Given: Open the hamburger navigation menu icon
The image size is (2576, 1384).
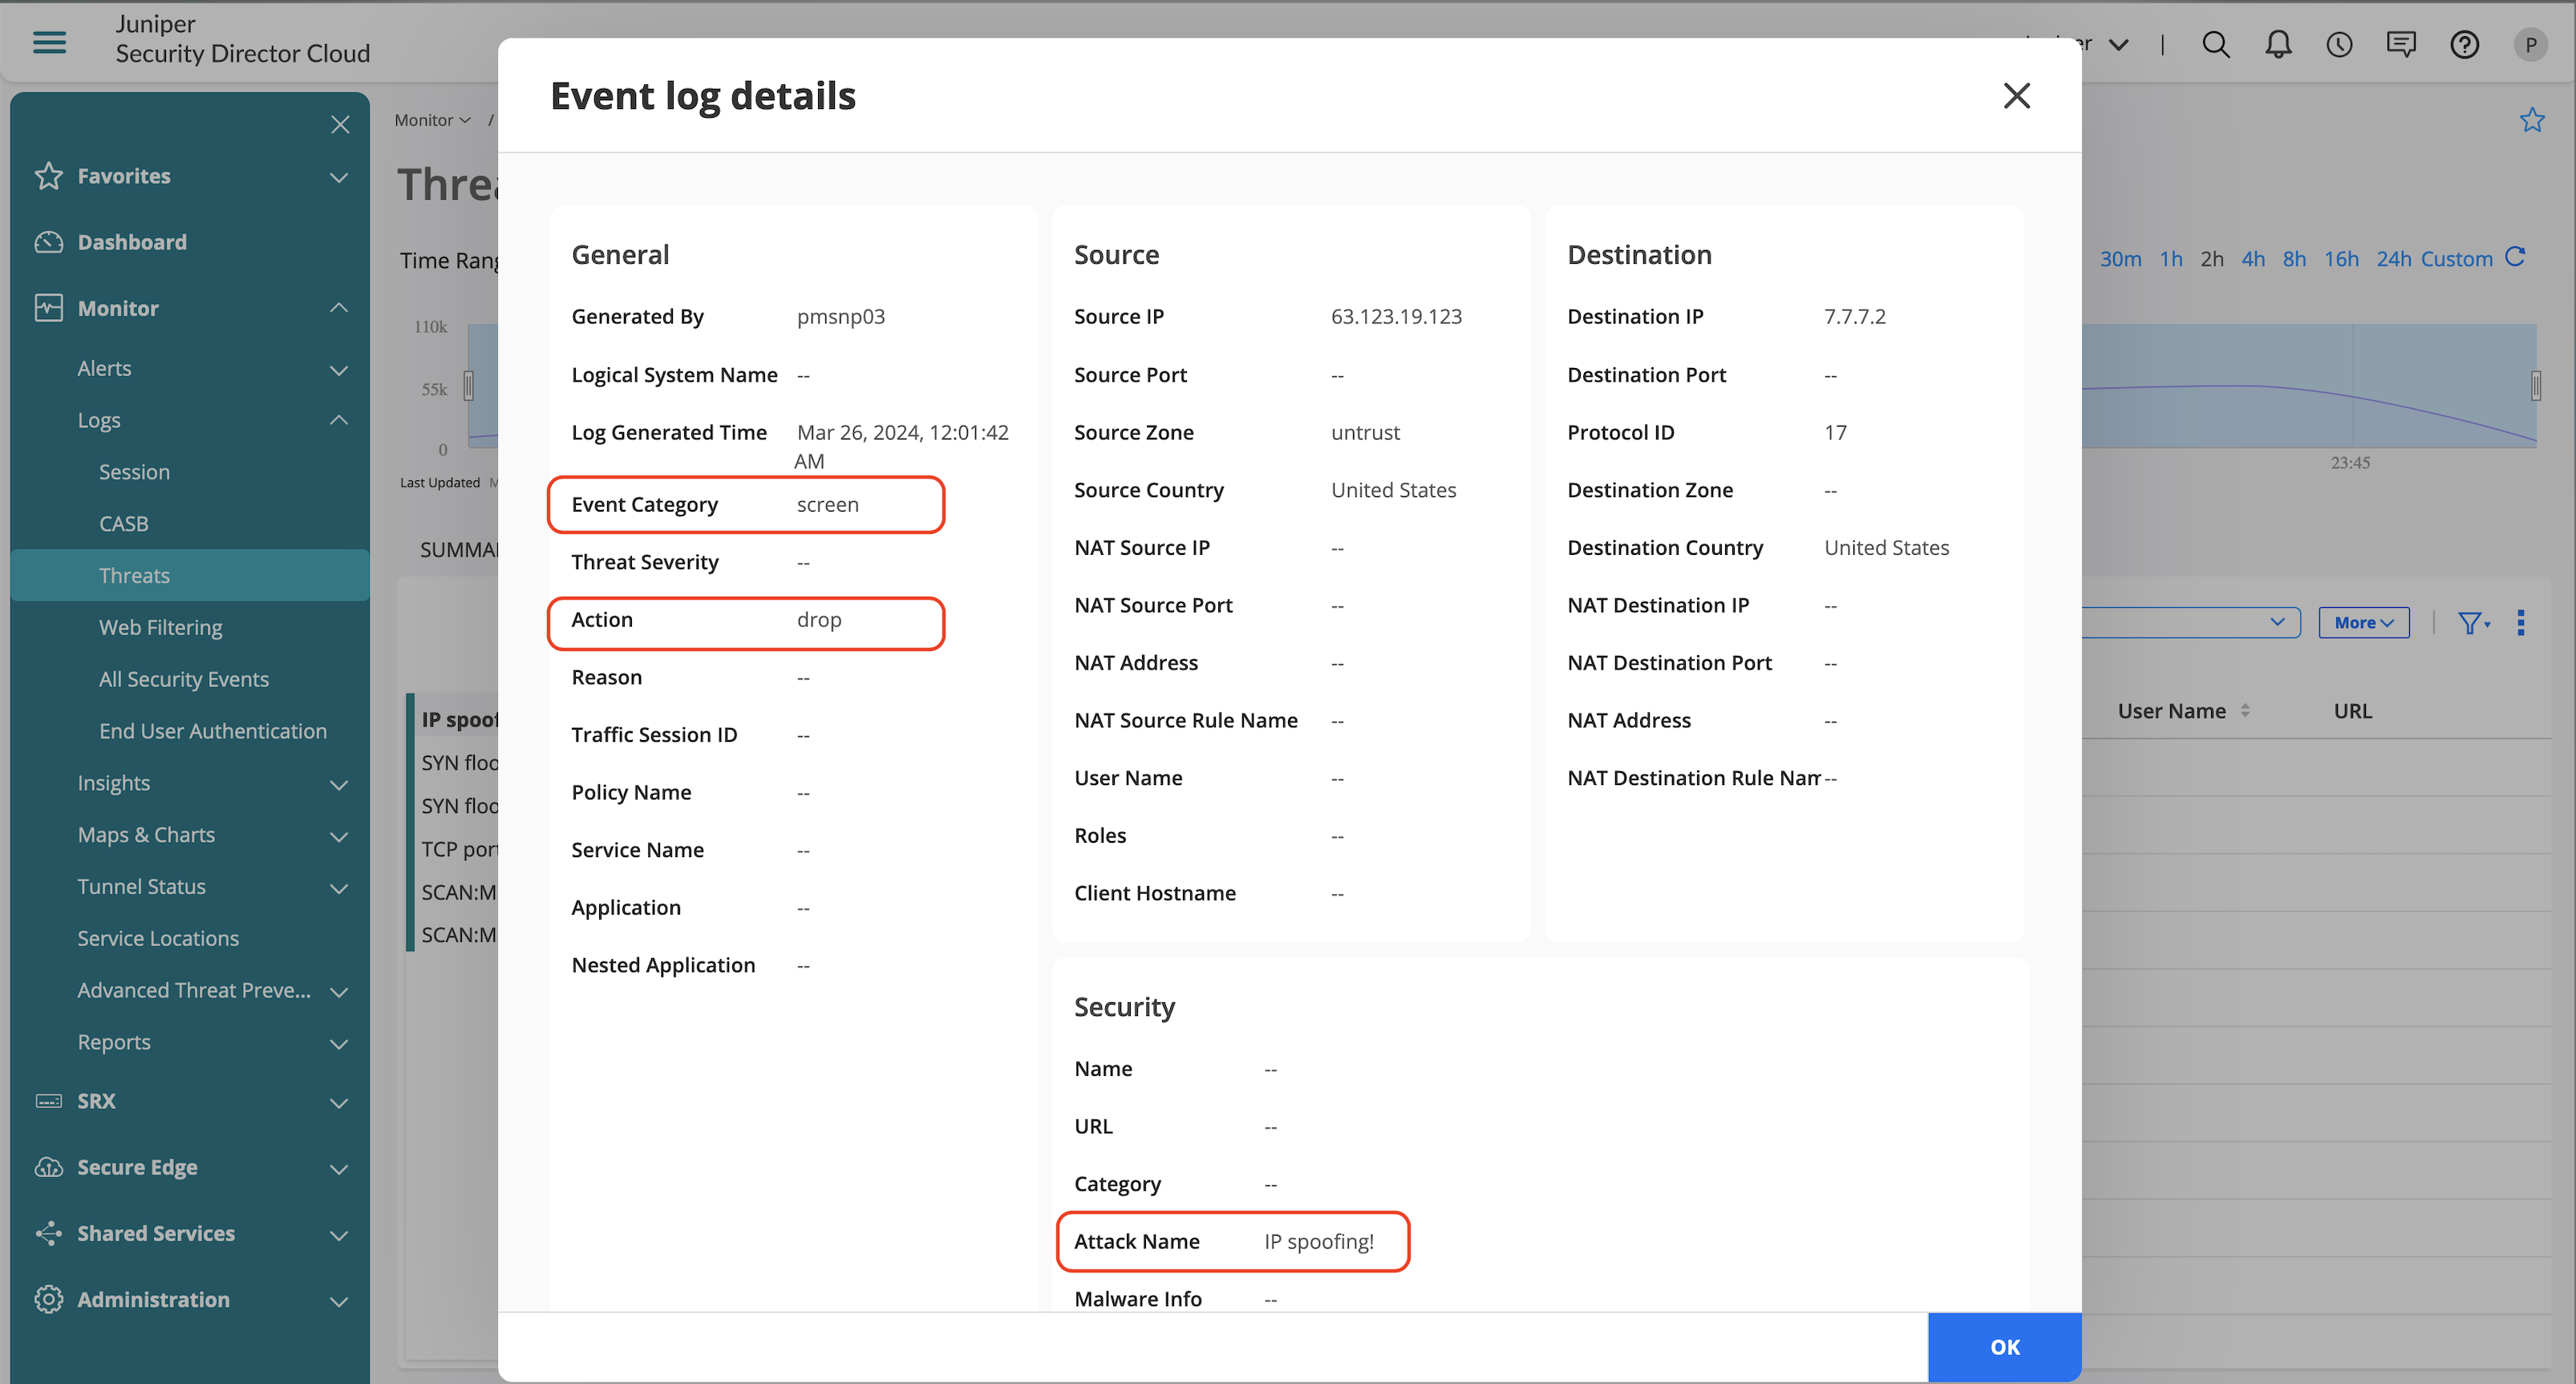Looking at the screenshot, I should click(x=49, y=42).
